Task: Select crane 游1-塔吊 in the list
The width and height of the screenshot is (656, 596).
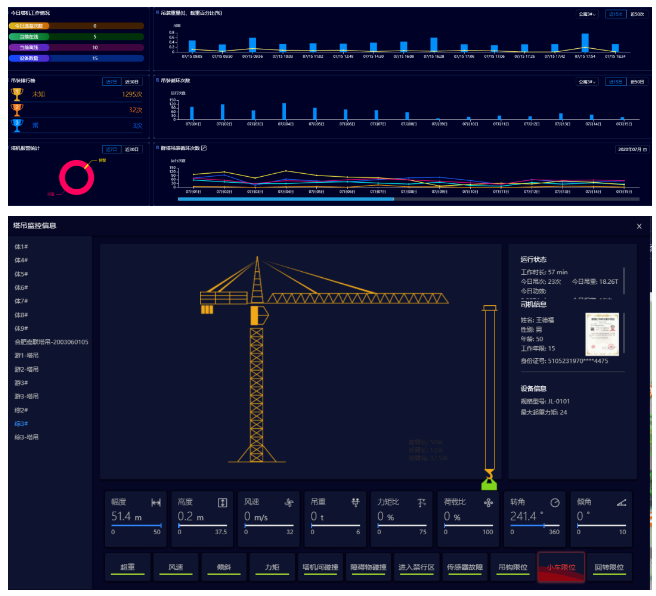Action: click(x=25, y=355)
